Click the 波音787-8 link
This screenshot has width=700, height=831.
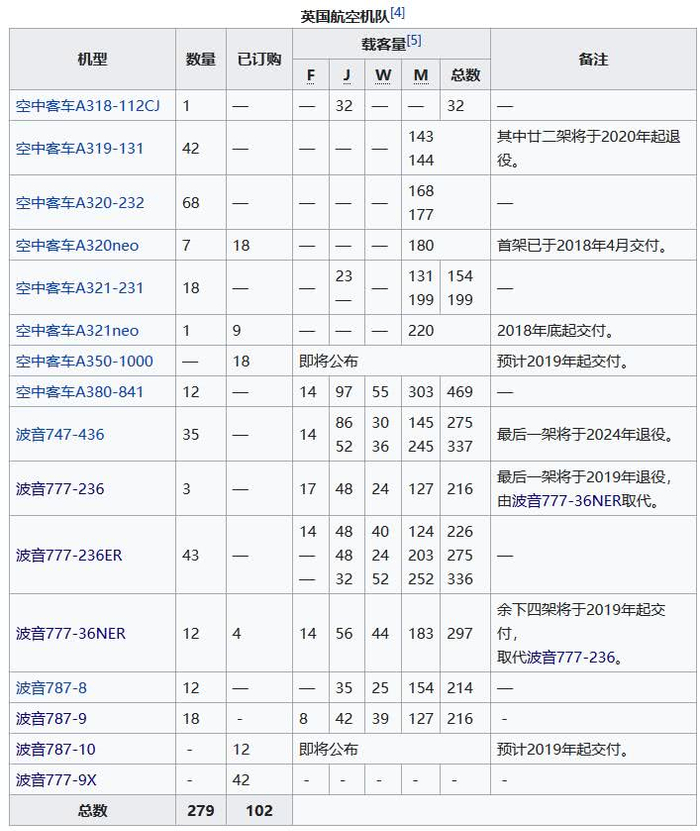pyautogui.click(x=51, y=688)
